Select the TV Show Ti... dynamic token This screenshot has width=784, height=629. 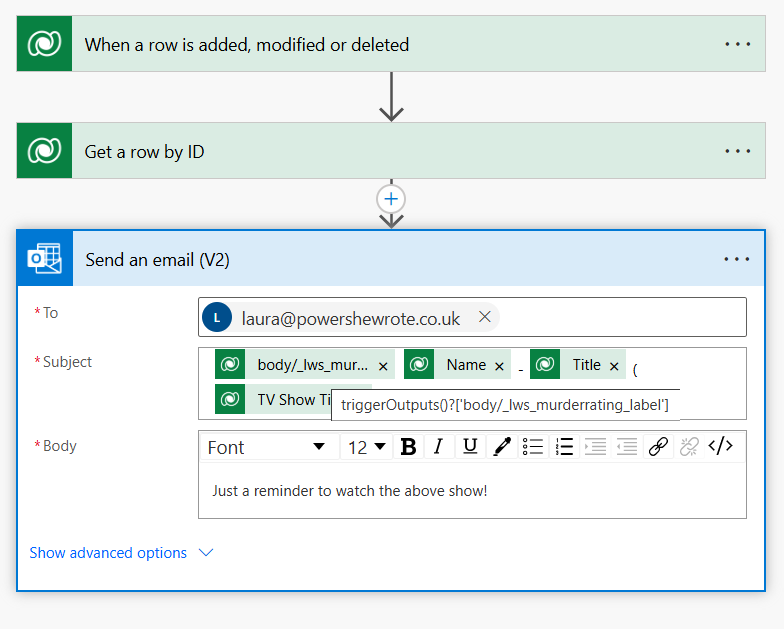click(273, 399)
